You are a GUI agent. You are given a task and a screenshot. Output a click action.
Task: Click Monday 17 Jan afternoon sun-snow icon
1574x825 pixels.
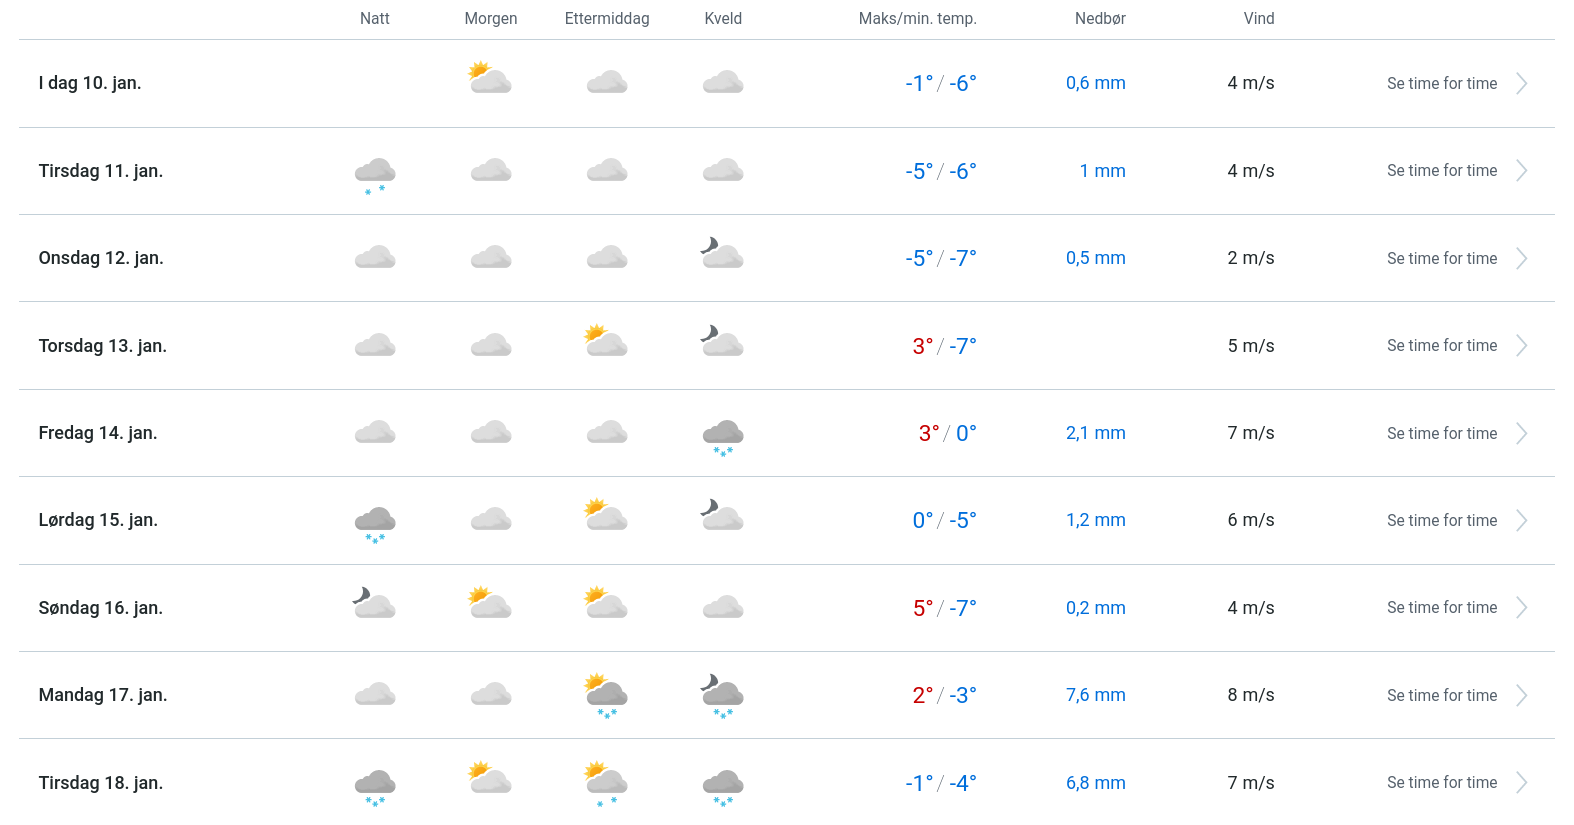[606, 695]
